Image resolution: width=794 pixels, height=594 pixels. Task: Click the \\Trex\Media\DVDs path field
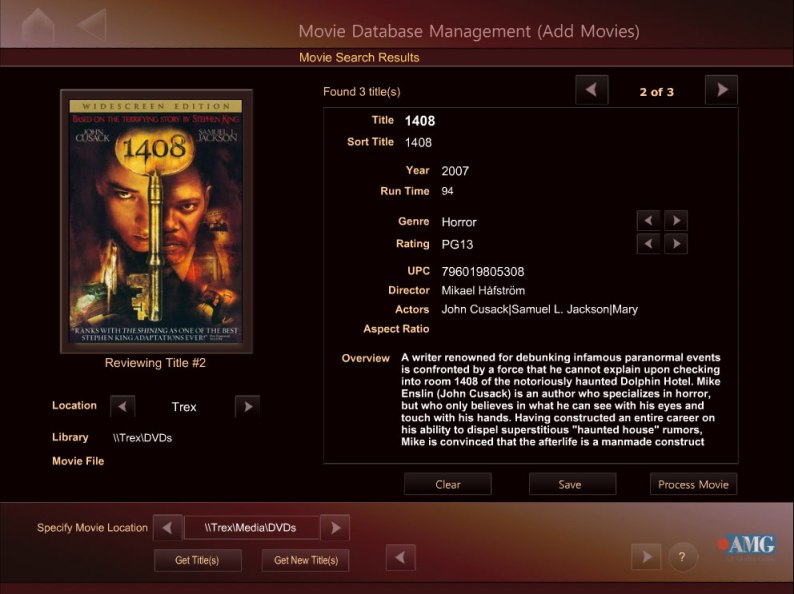[x=251, y=528]
